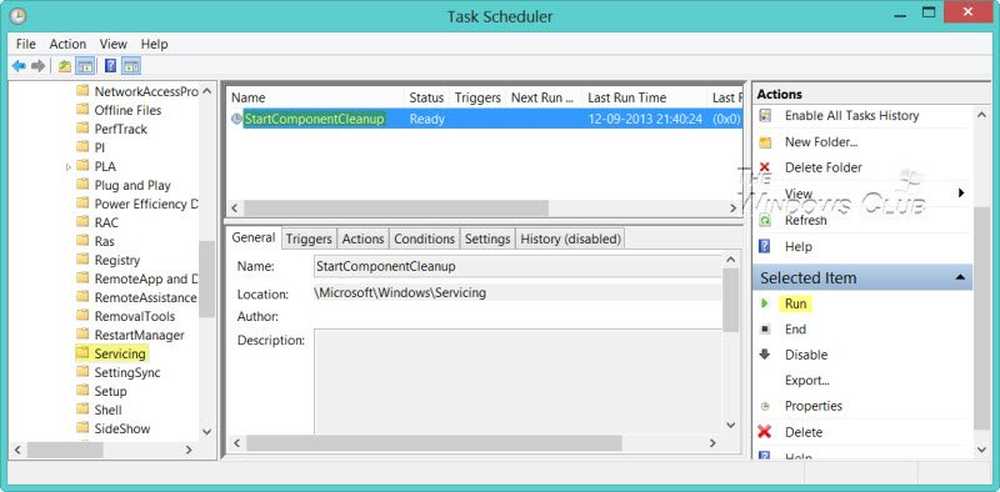Click the Shell folder icon
The image size is (1000, 492).
(x=82, y=410)
